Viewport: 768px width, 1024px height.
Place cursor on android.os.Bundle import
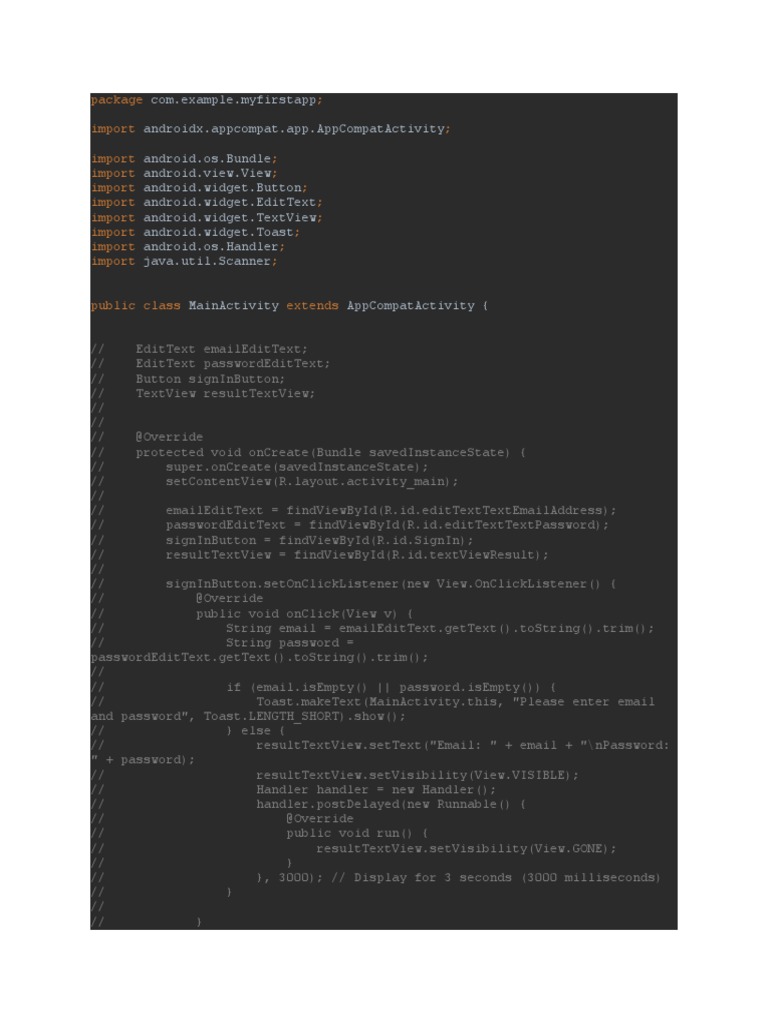point(184,159)
